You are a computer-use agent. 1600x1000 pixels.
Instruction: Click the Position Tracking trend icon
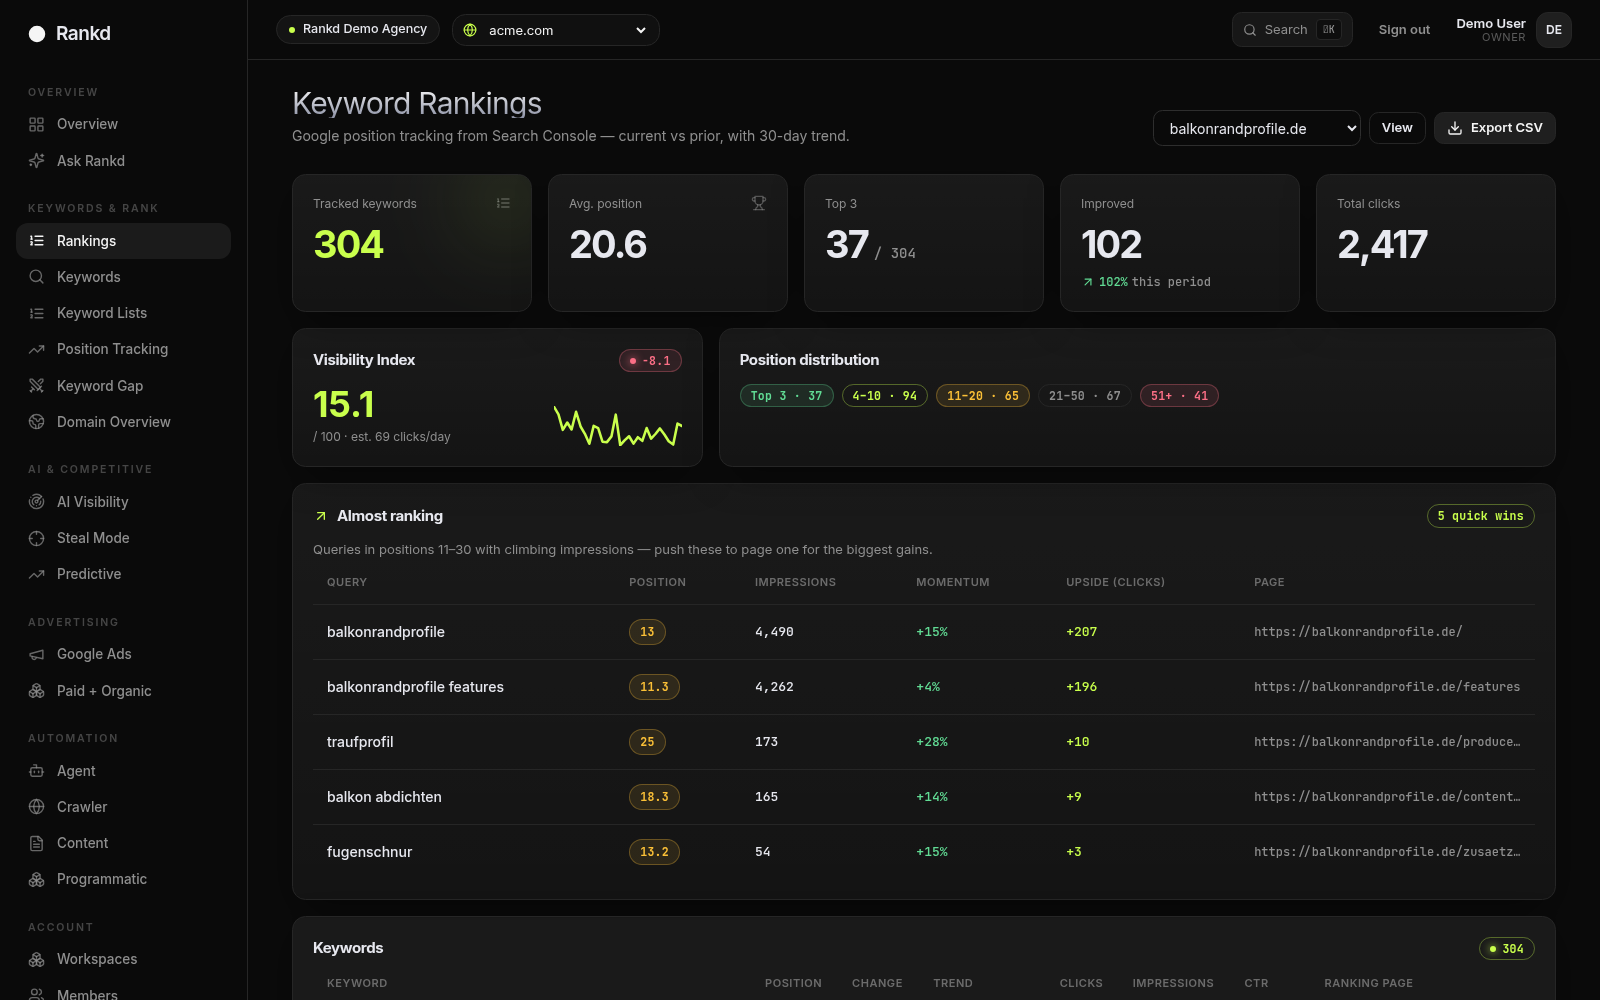37,349
